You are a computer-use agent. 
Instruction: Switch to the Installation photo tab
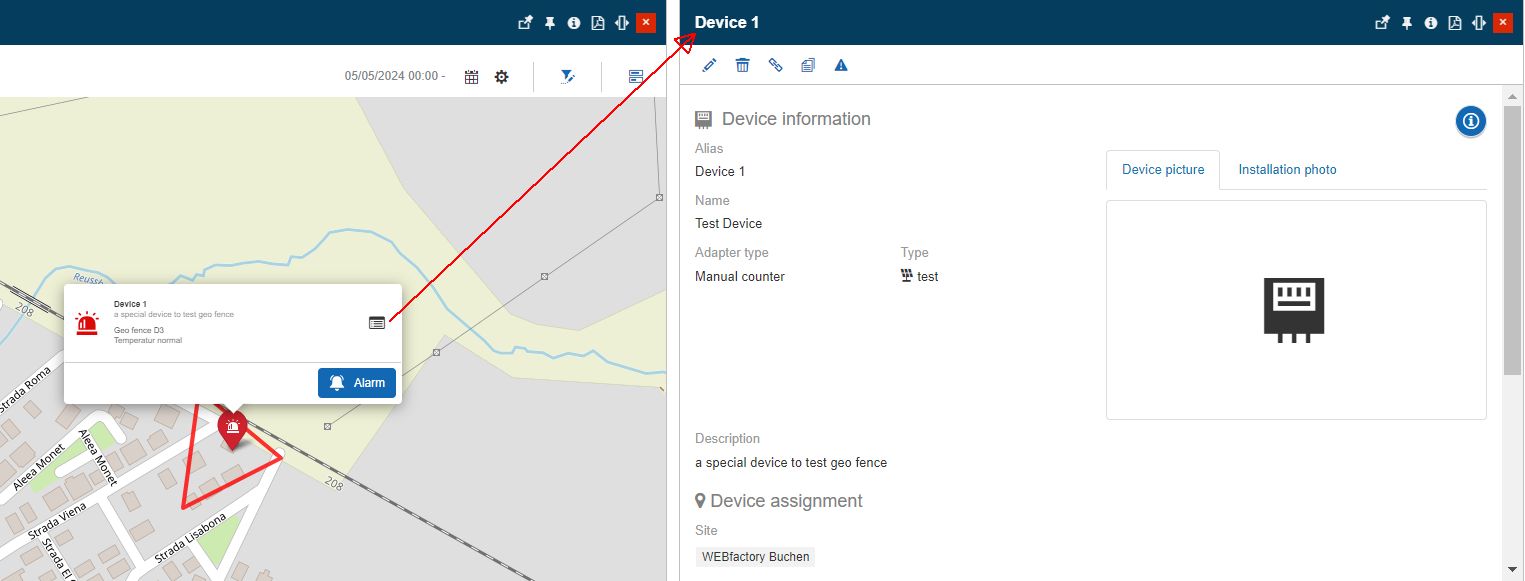tap(1288, 169)
